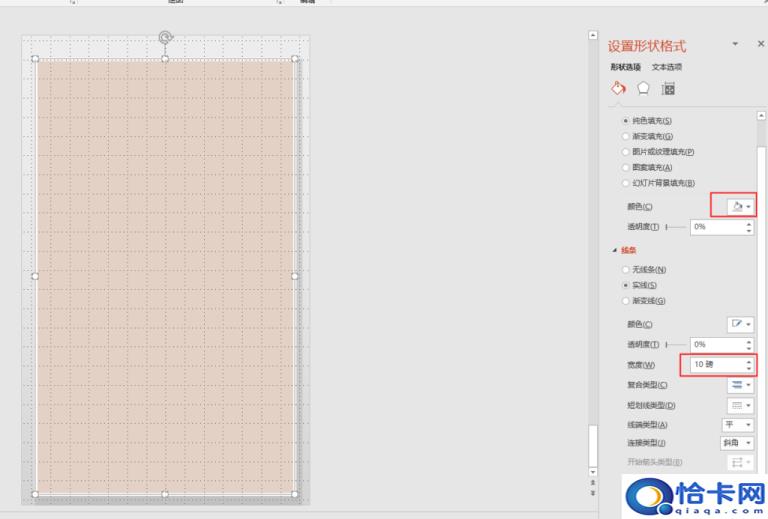Choose the 图案填充 pattern fill option
The width and height of the screenshot is (768, 519).
click(626, 167)
